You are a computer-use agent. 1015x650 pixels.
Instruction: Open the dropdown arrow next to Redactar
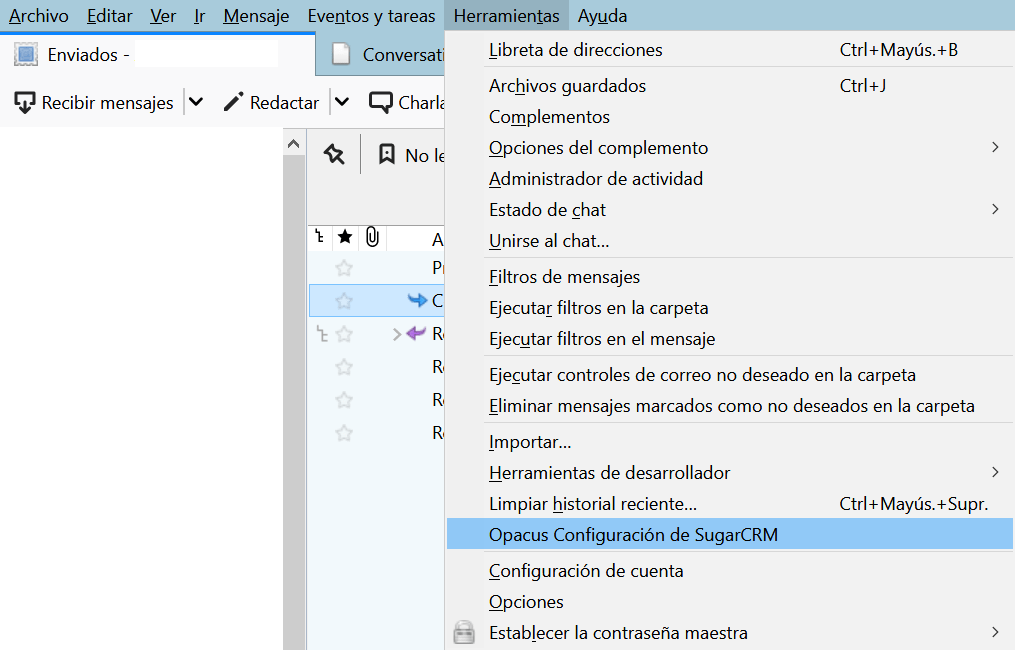342,102
